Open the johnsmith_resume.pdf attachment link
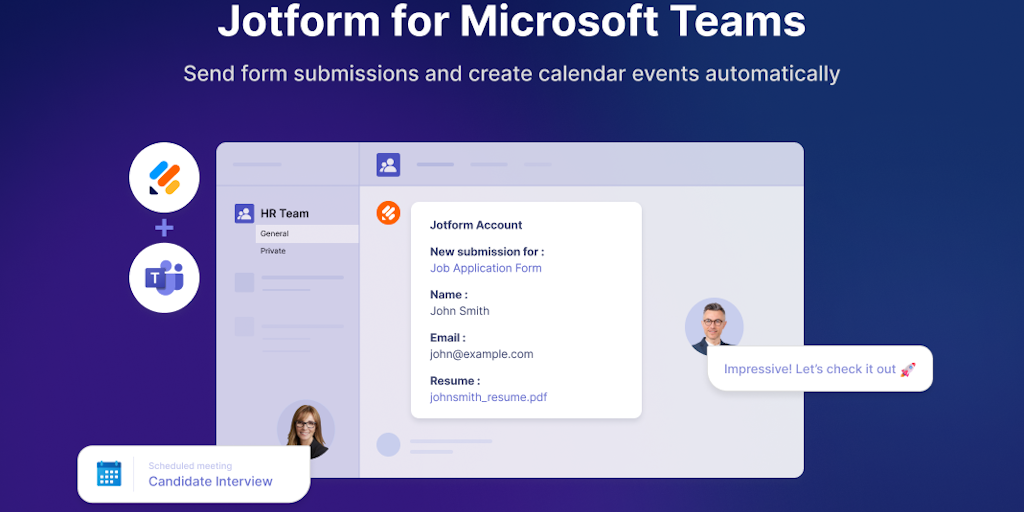This screenshot has height=512, width=1024. click(488, 397)
